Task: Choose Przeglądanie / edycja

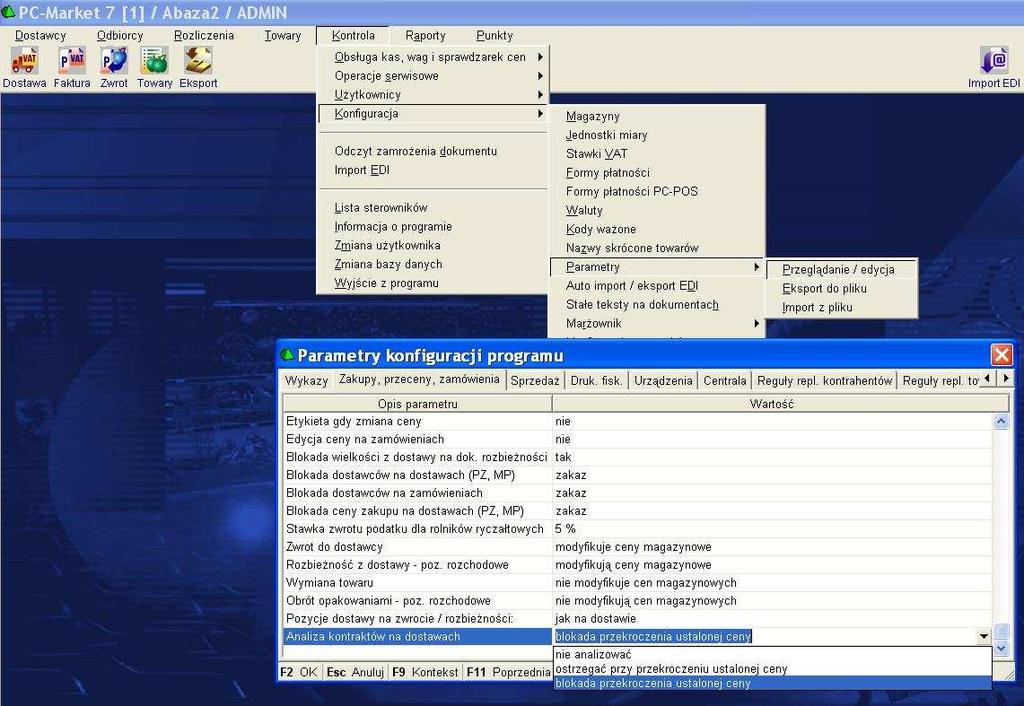Action: coord(841,270)
